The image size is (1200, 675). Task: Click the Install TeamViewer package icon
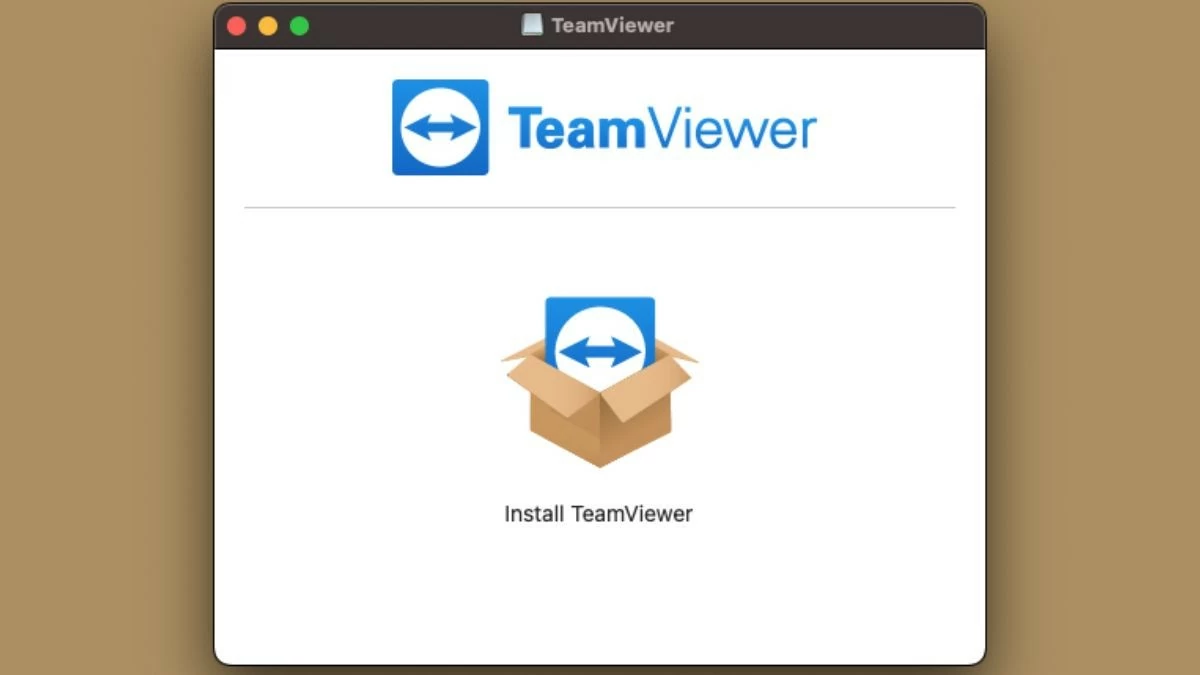click(x=598, y=385)
